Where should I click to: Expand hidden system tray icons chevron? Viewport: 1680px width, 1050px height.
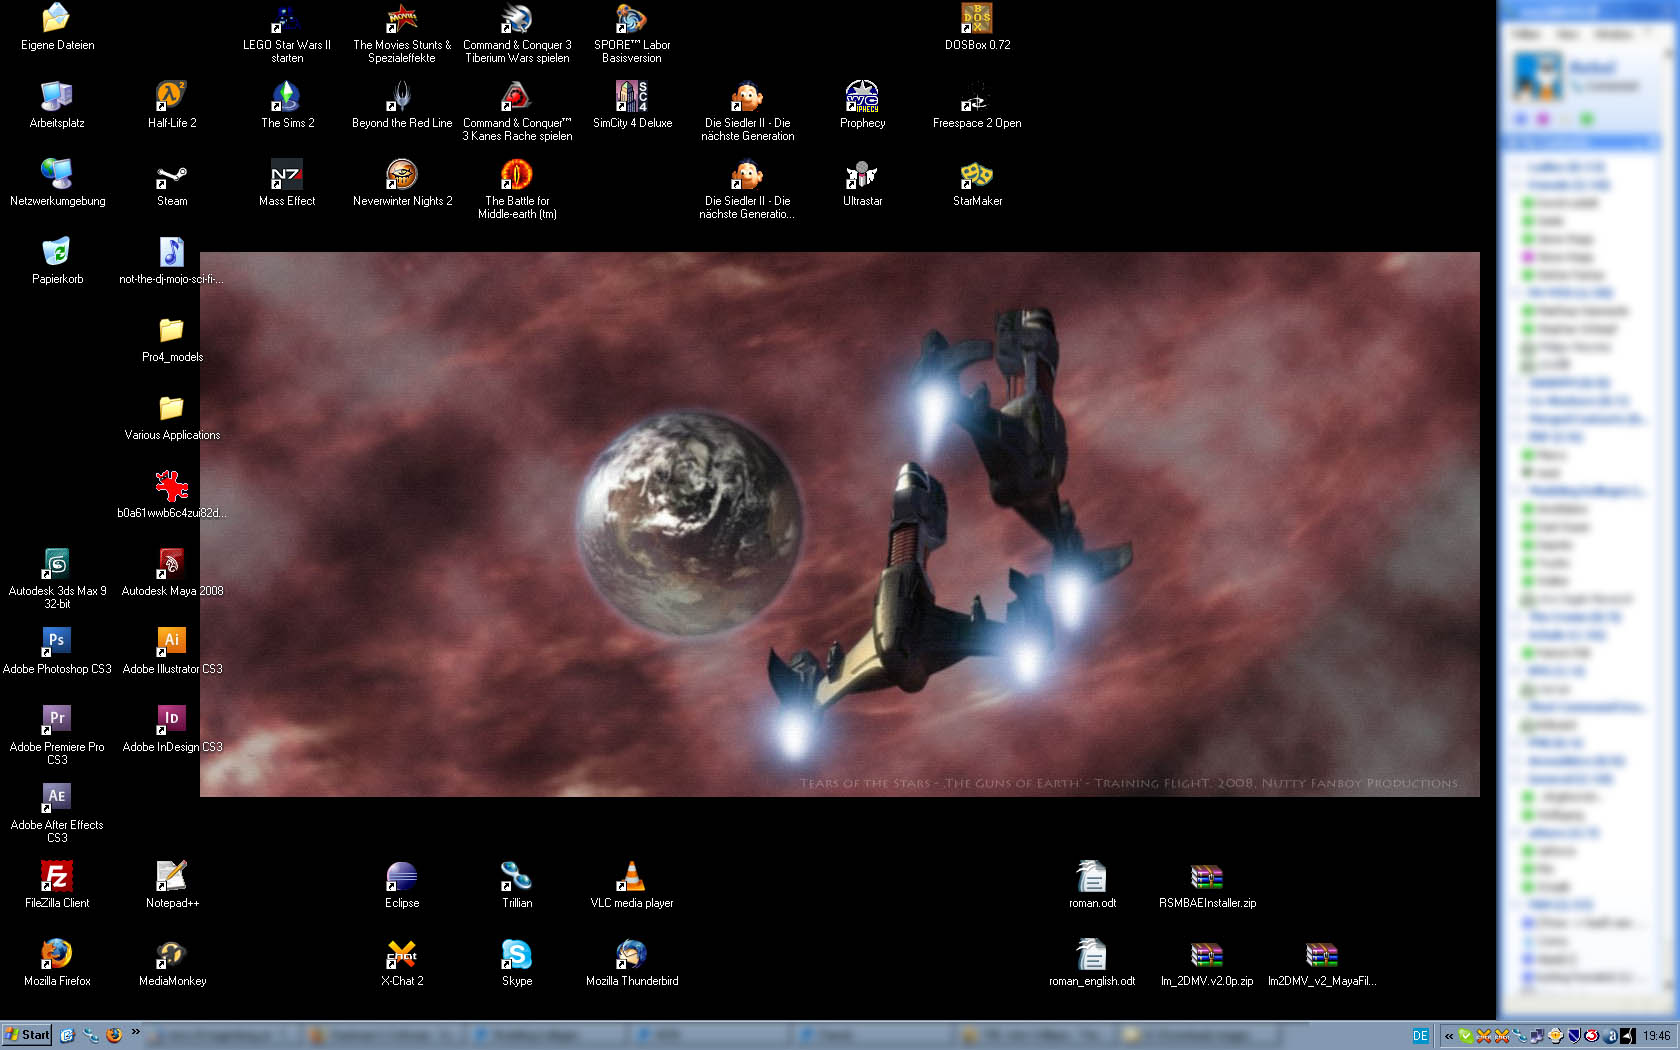[x=1448, y=1036]
